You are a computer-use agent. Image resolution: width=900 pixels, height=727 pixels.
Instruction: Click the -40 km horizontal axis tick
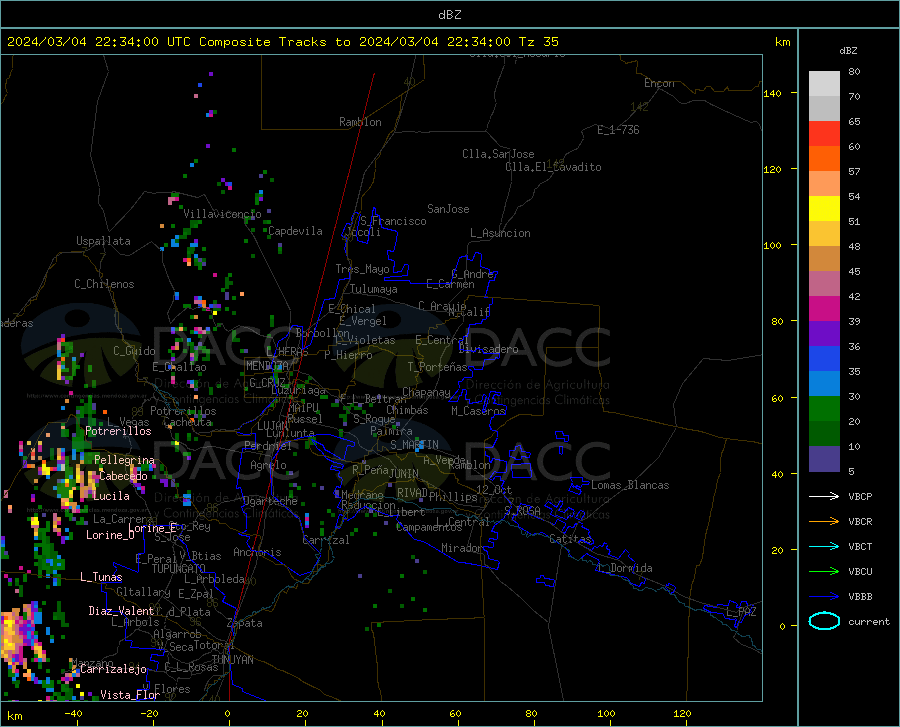(x=73, y=714)
